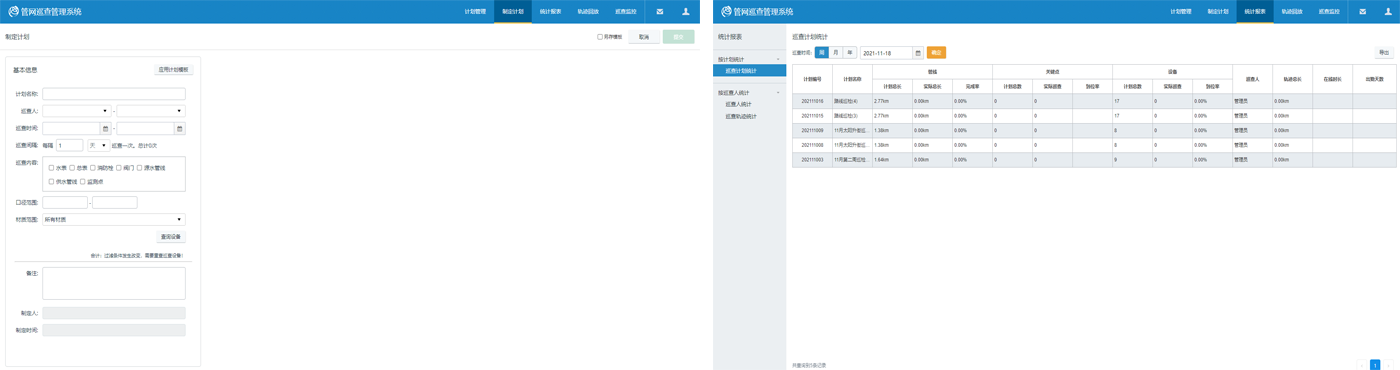Select 轨迹回放 in left window nav
Image resolution: width=1400 pixels, height=370 pixels.
point(588,12)
